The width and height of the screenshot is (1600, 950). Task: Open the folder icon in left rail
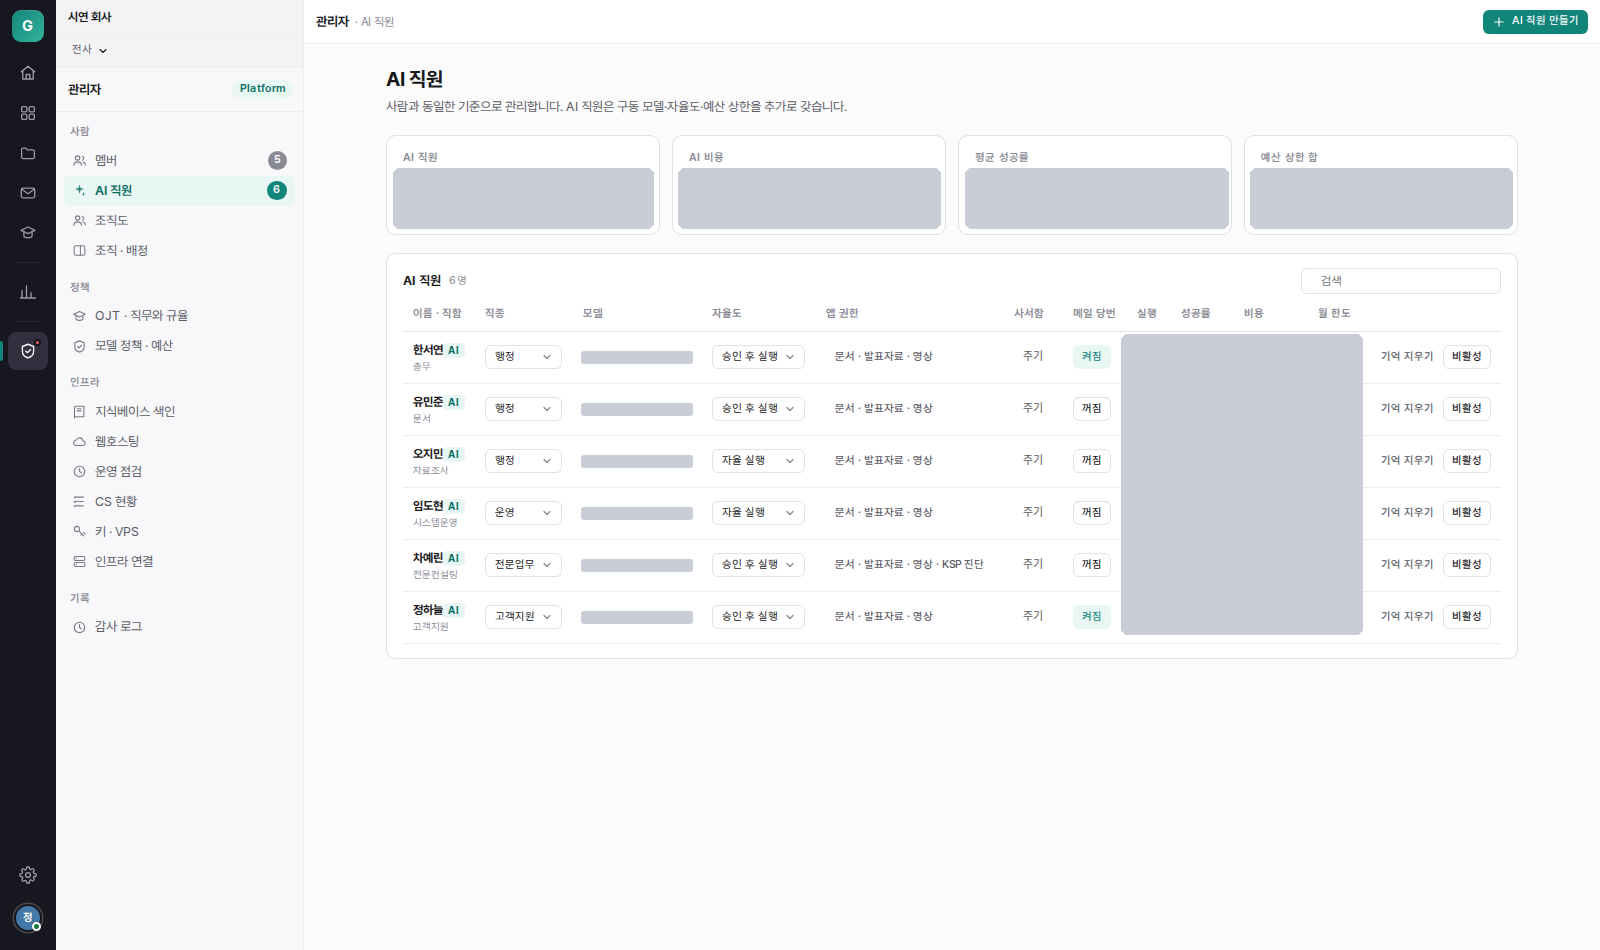coord(28,153)
